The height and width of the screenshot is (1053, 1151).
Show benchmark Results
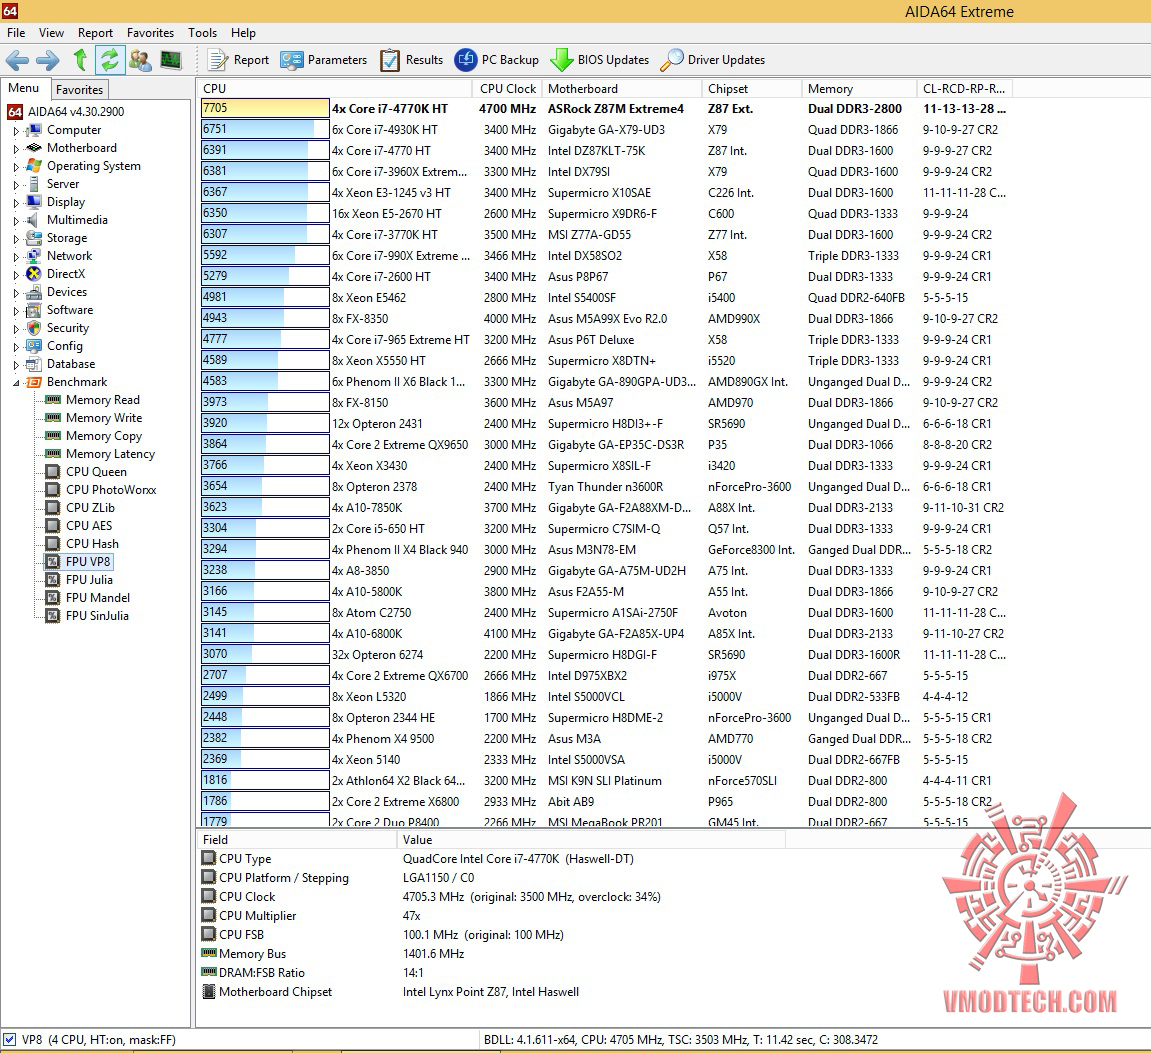pyautogui.click(x=411, y=60)
